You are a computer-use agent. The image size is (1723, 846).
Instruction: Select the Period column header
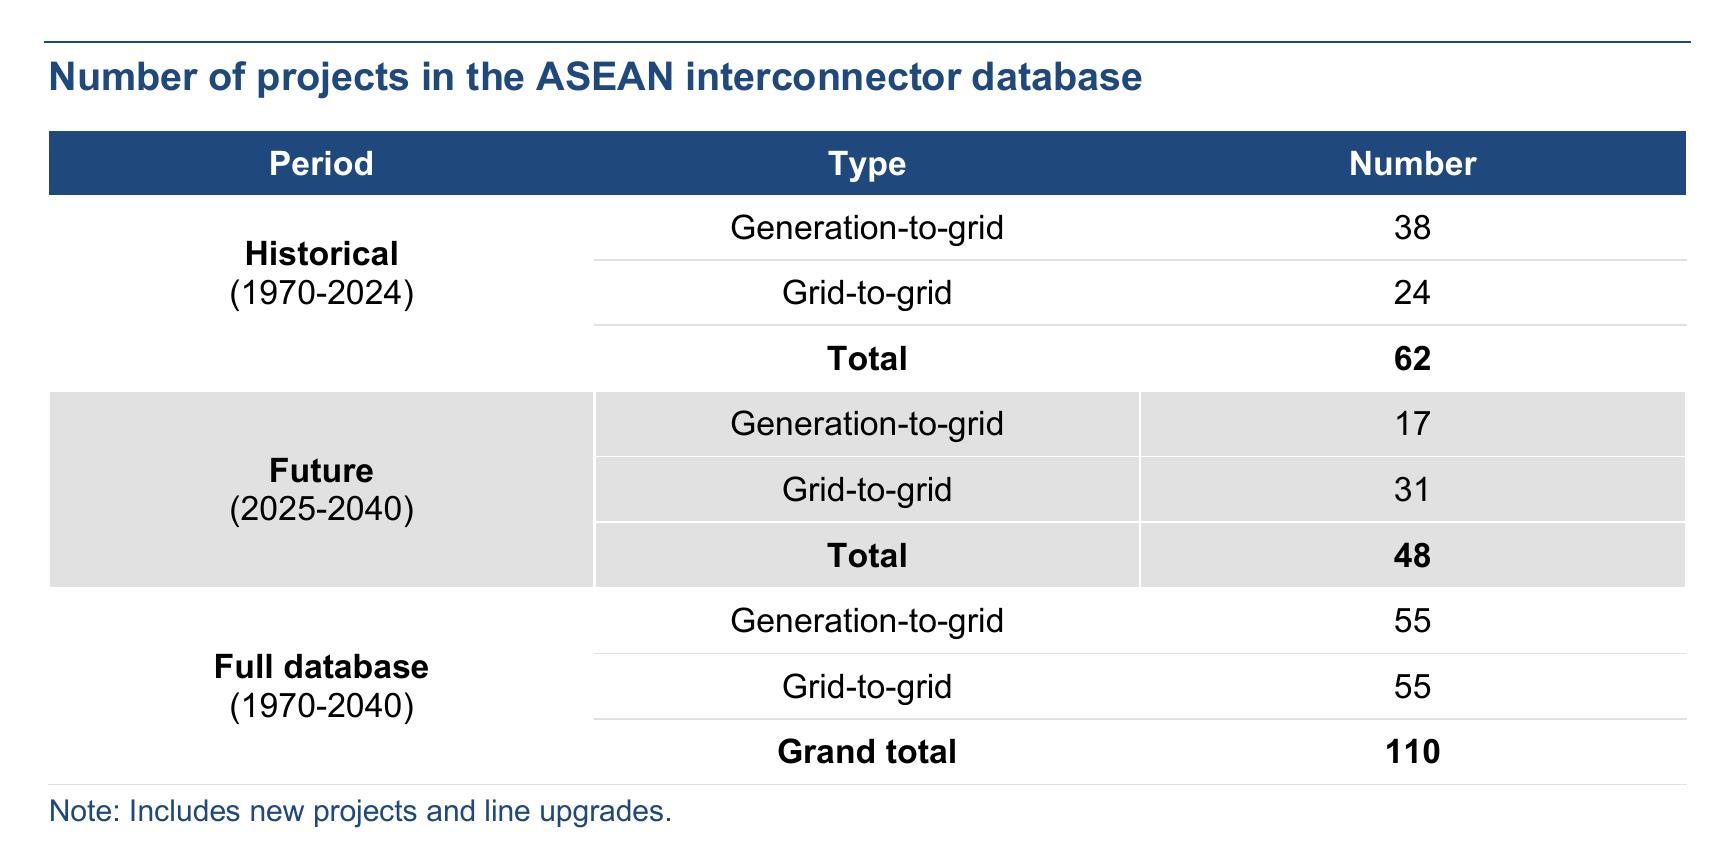[x=321, y=163]
